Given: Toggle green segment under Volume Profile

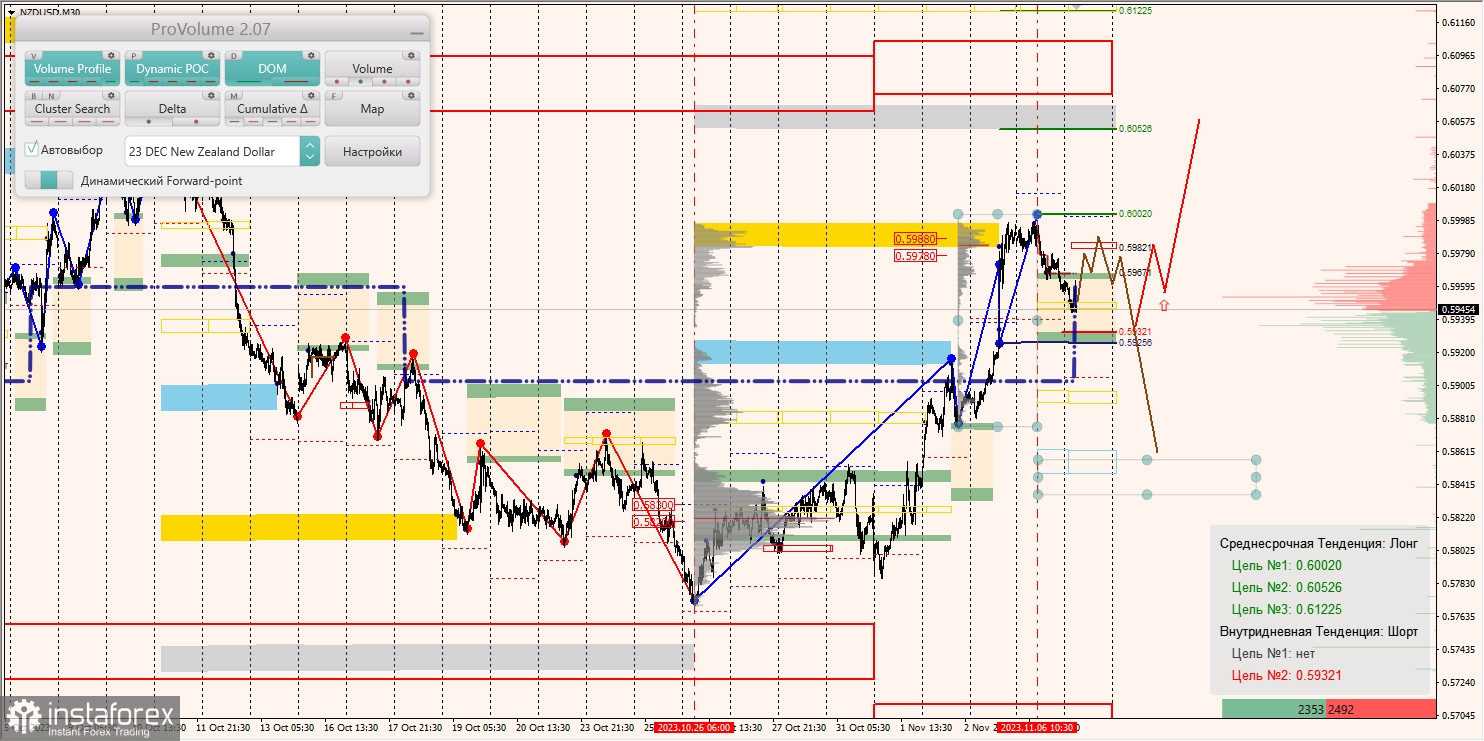Looking at the screenshot, I should 110,82.
